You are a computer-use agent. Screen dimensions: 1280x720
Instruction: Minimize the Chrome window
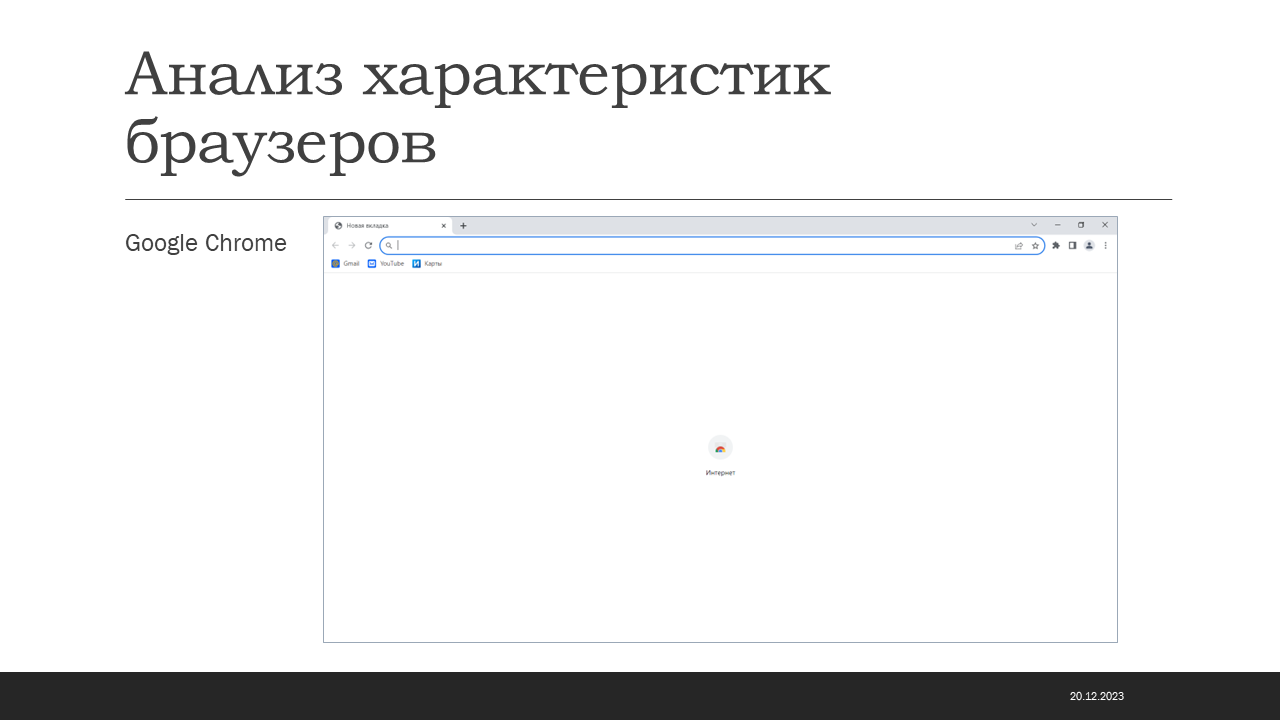[1057, 225]
